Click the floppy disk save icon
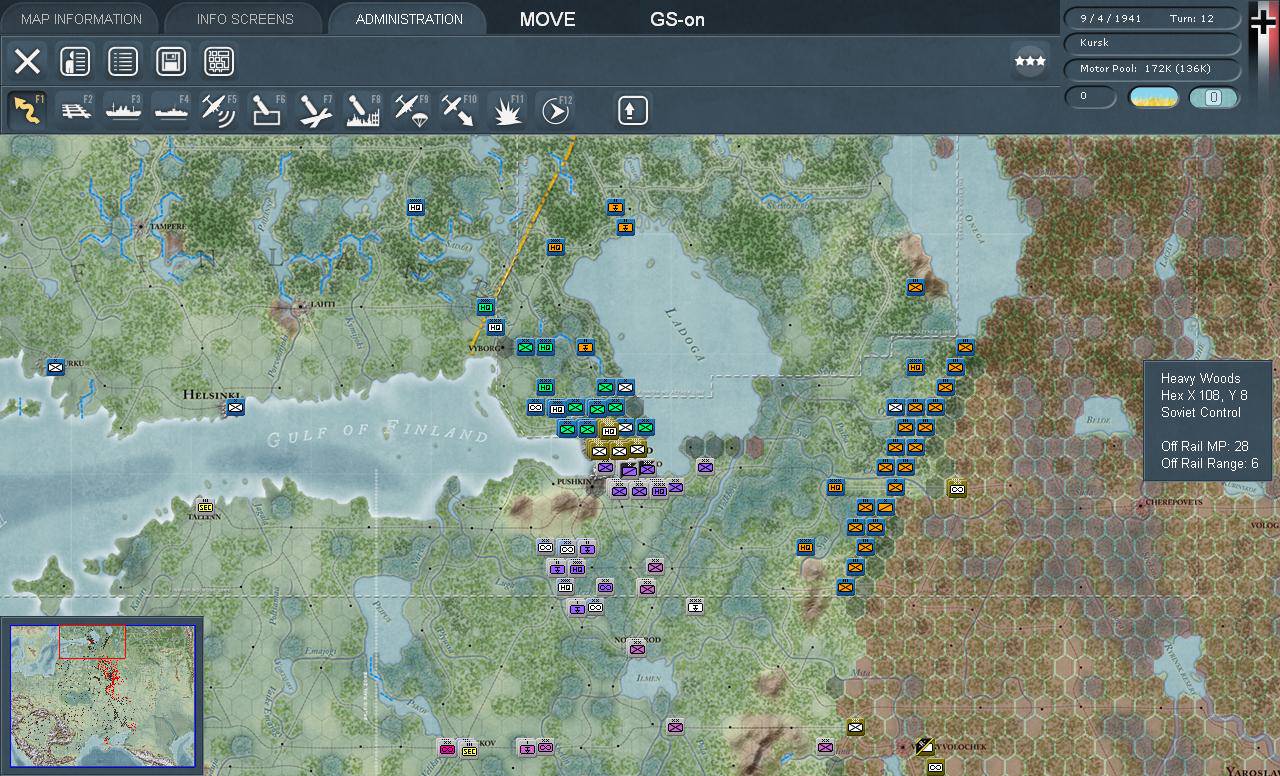Screen dimensions: 1280x776 point(171,62)
